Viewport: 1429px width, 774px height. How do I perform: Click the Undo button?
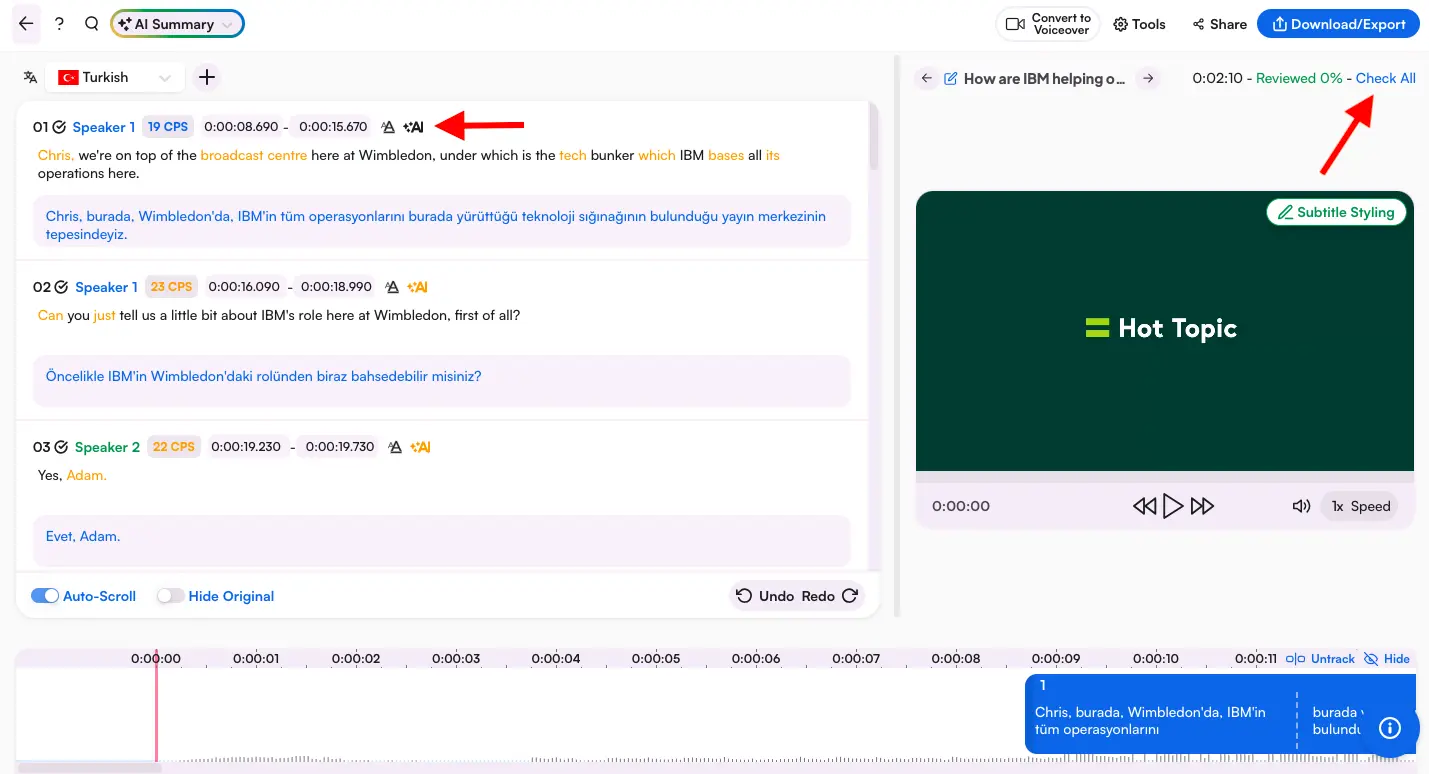pos(765,596)
